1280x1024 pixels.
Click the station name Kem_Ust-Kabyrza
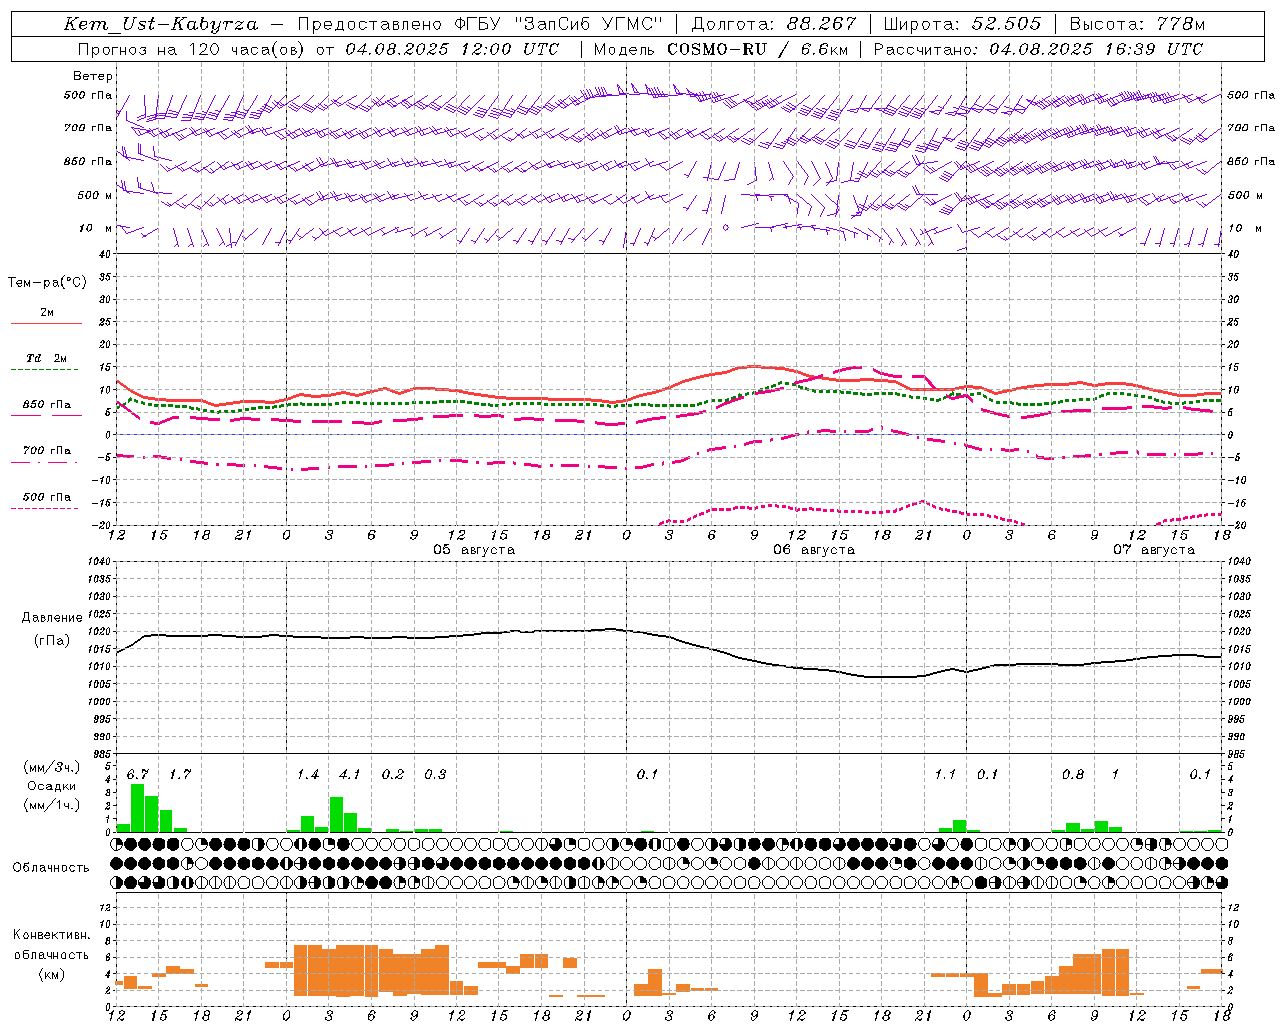161,24
